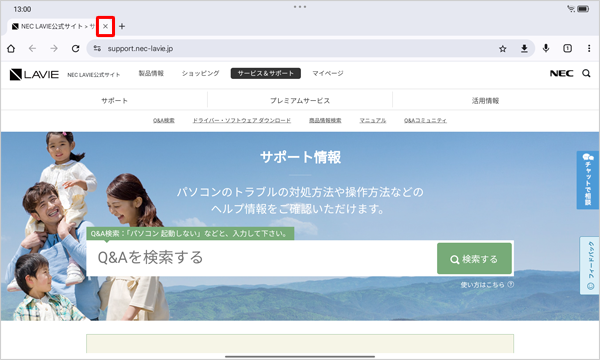Open the ショッピング menu
The height and width of the screenshot is (360, 600).
(x=201, y=73)
